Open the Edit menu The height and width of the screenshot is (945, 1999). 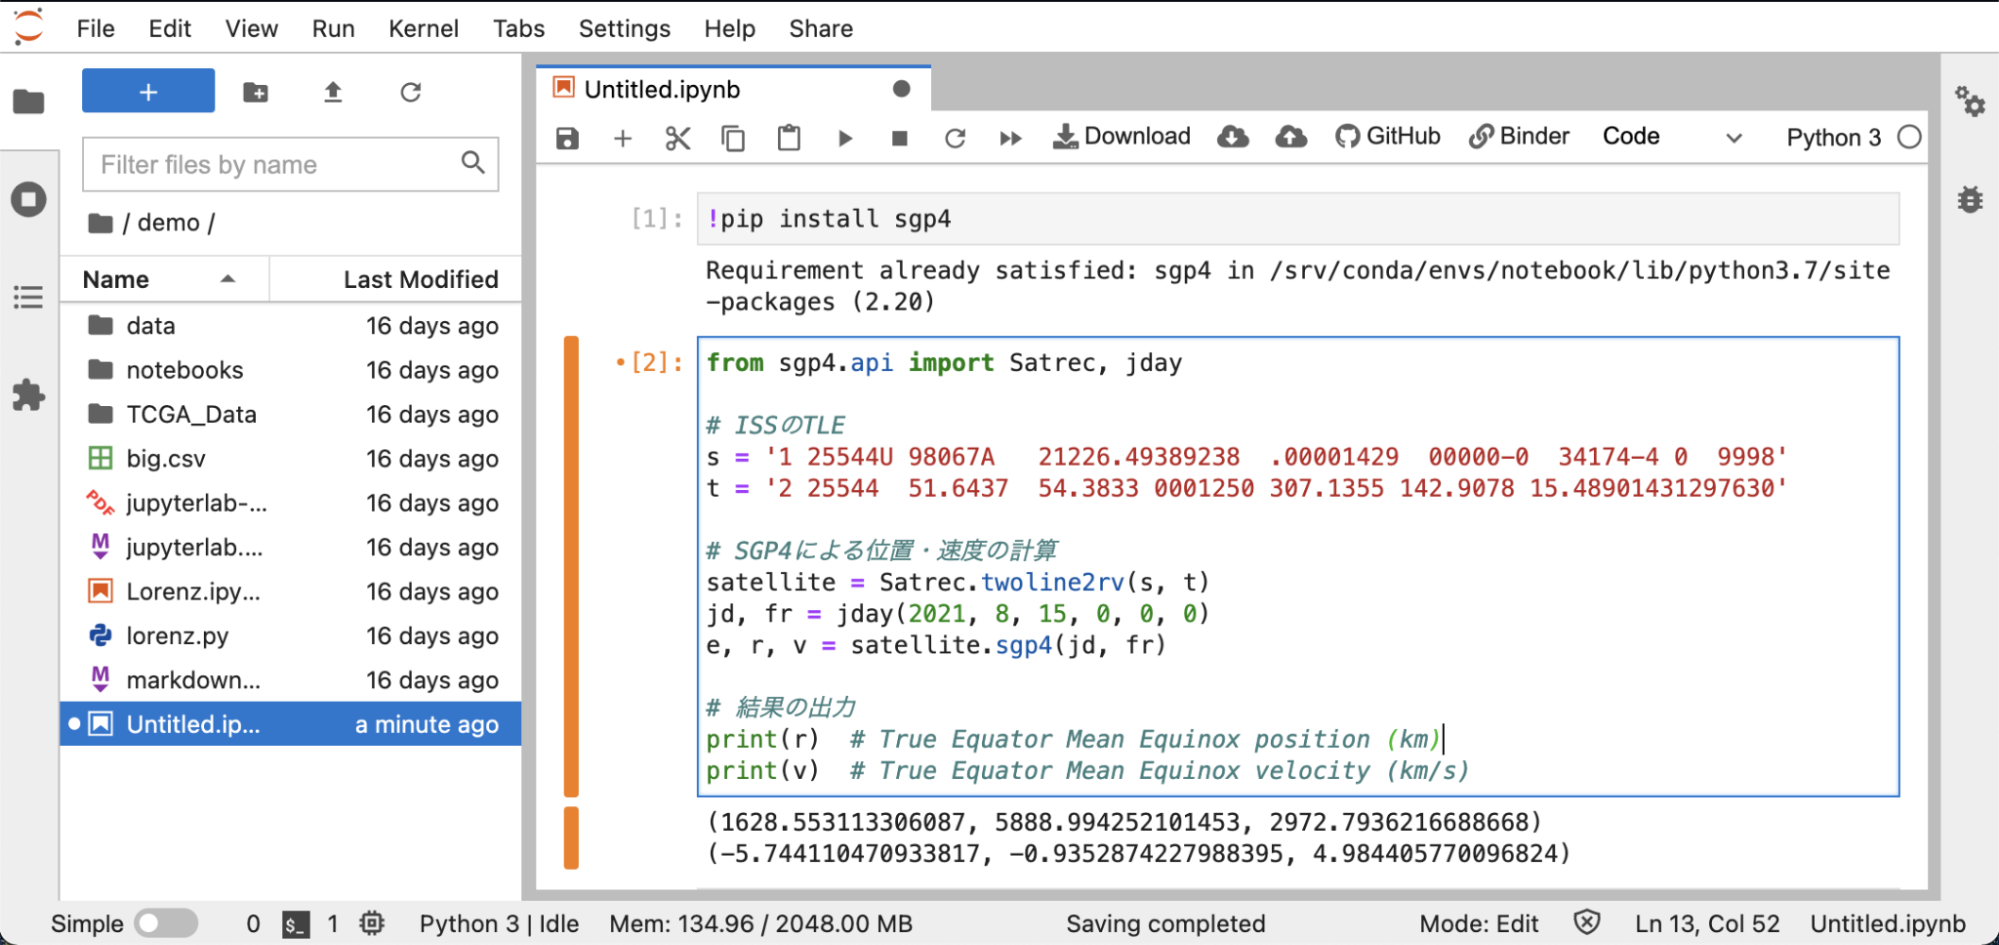point(169,28)
